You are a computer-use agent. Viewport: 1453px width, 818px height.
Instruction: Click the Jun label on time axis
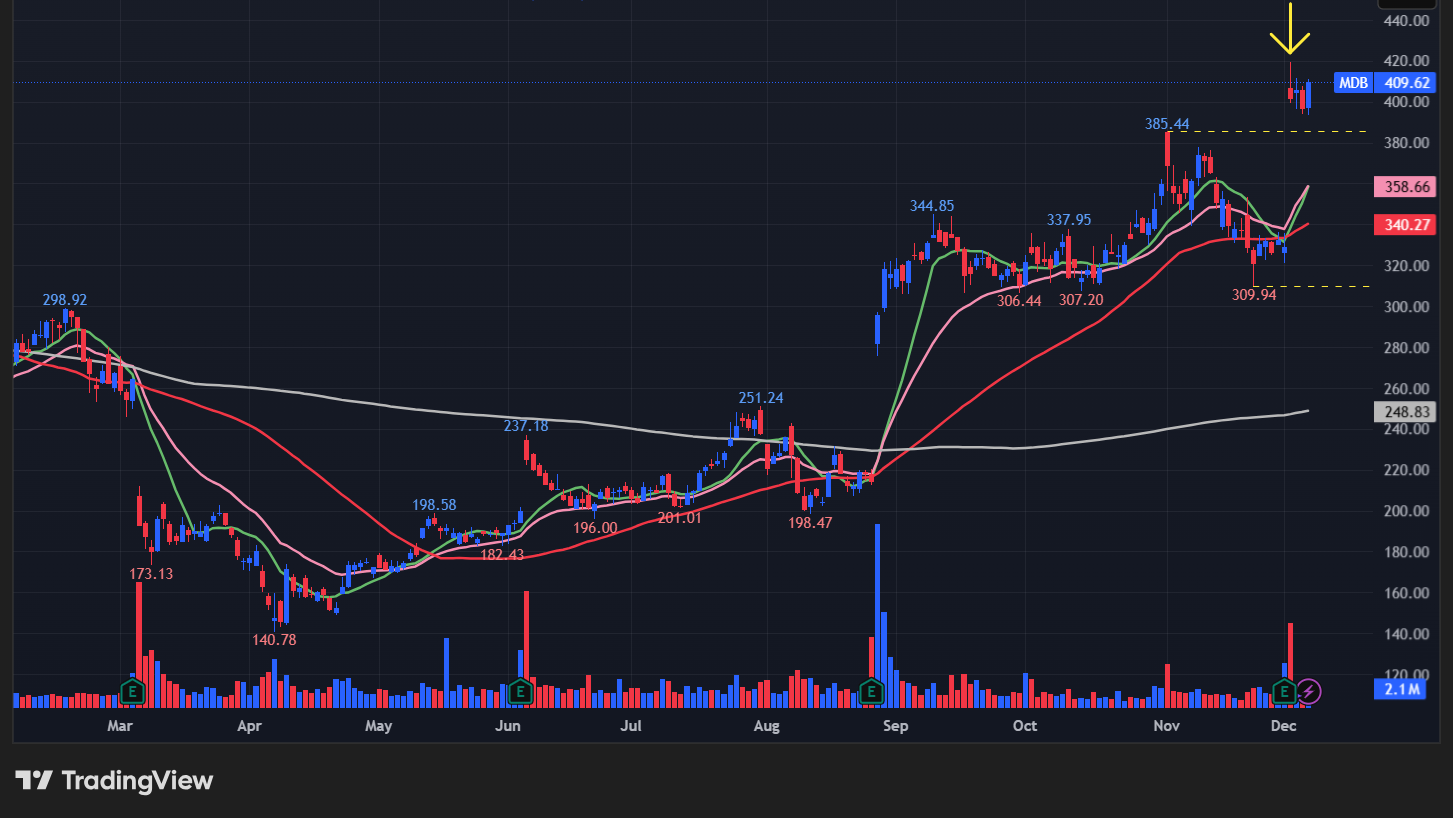(509, 725)
